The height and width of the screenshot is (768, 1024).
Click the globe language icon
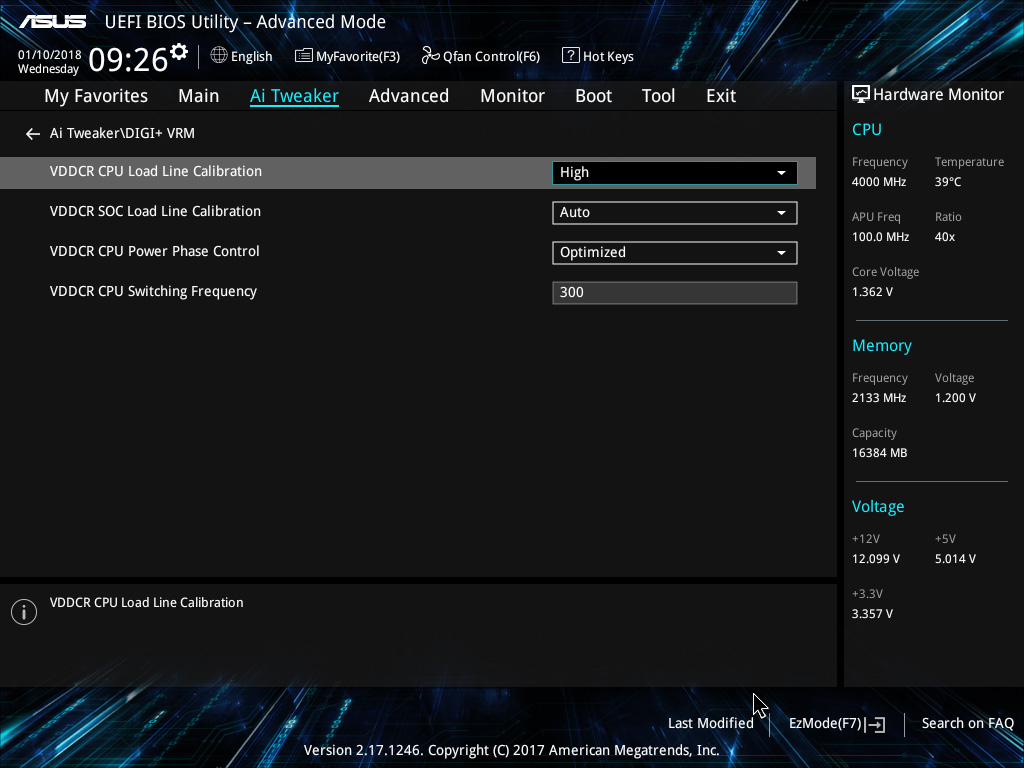[219, 56]
